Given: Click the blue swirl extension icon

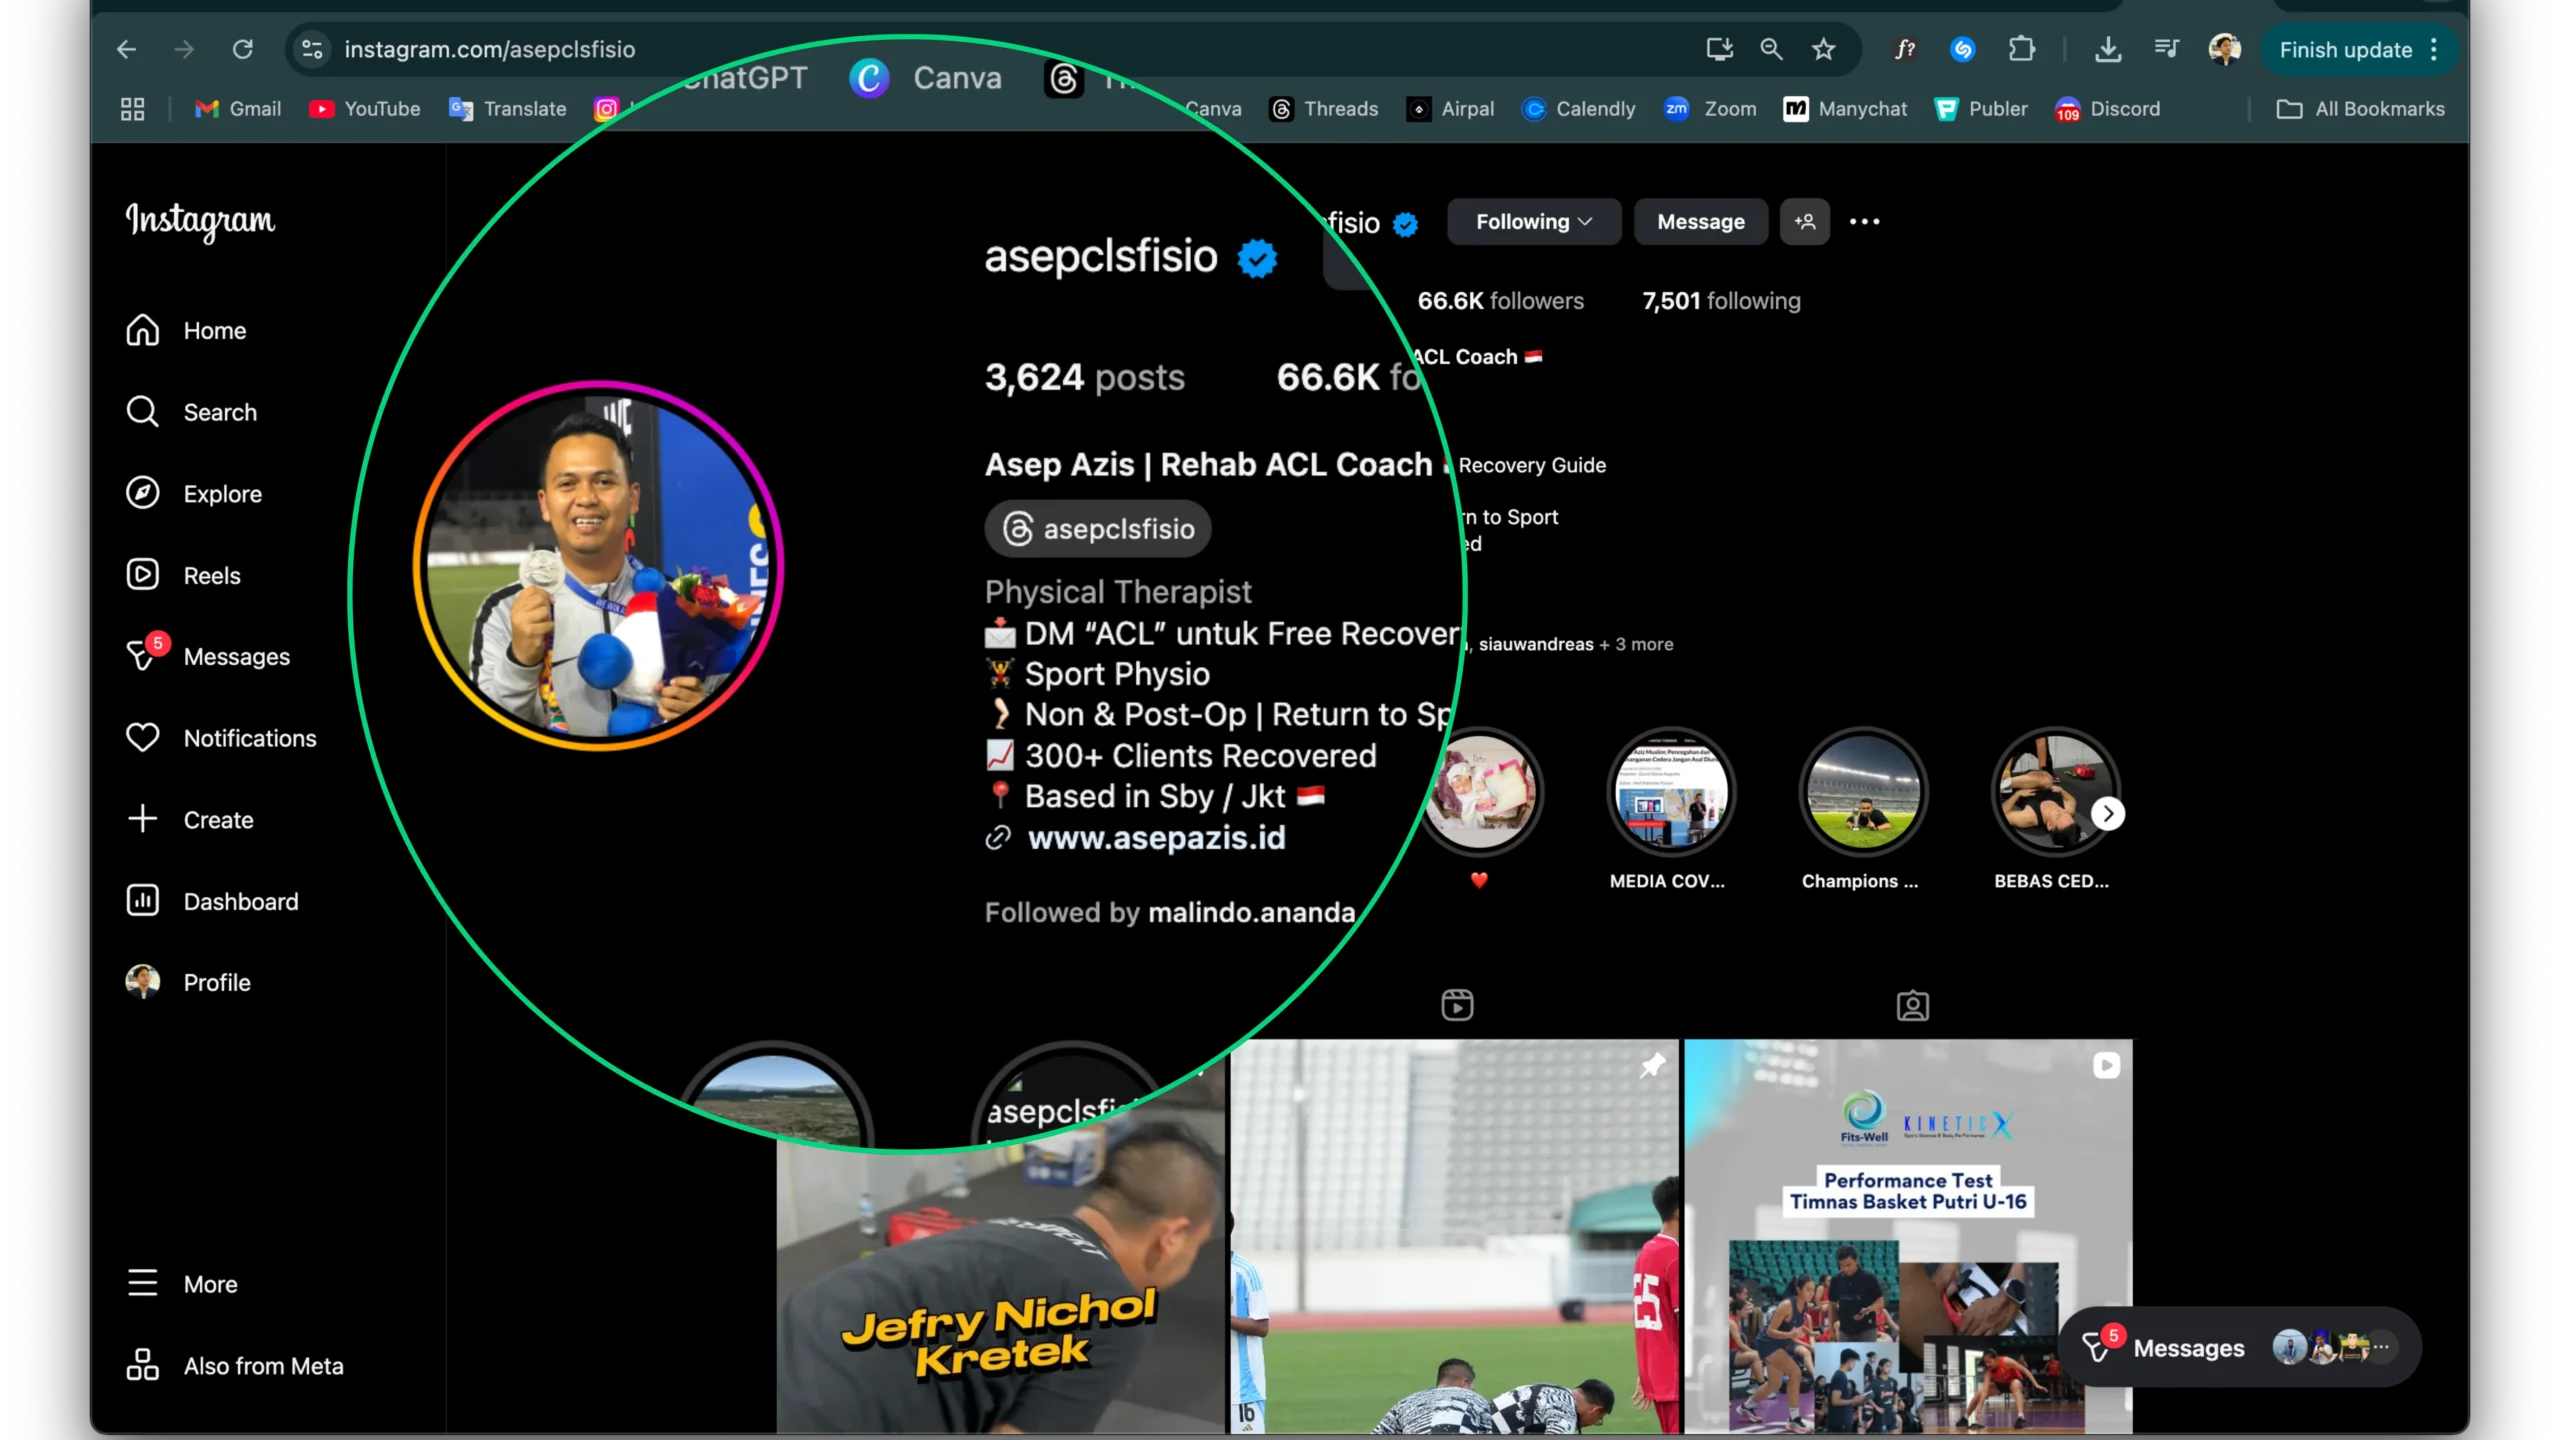Looking at the screenshot, I should point(1963,49).
